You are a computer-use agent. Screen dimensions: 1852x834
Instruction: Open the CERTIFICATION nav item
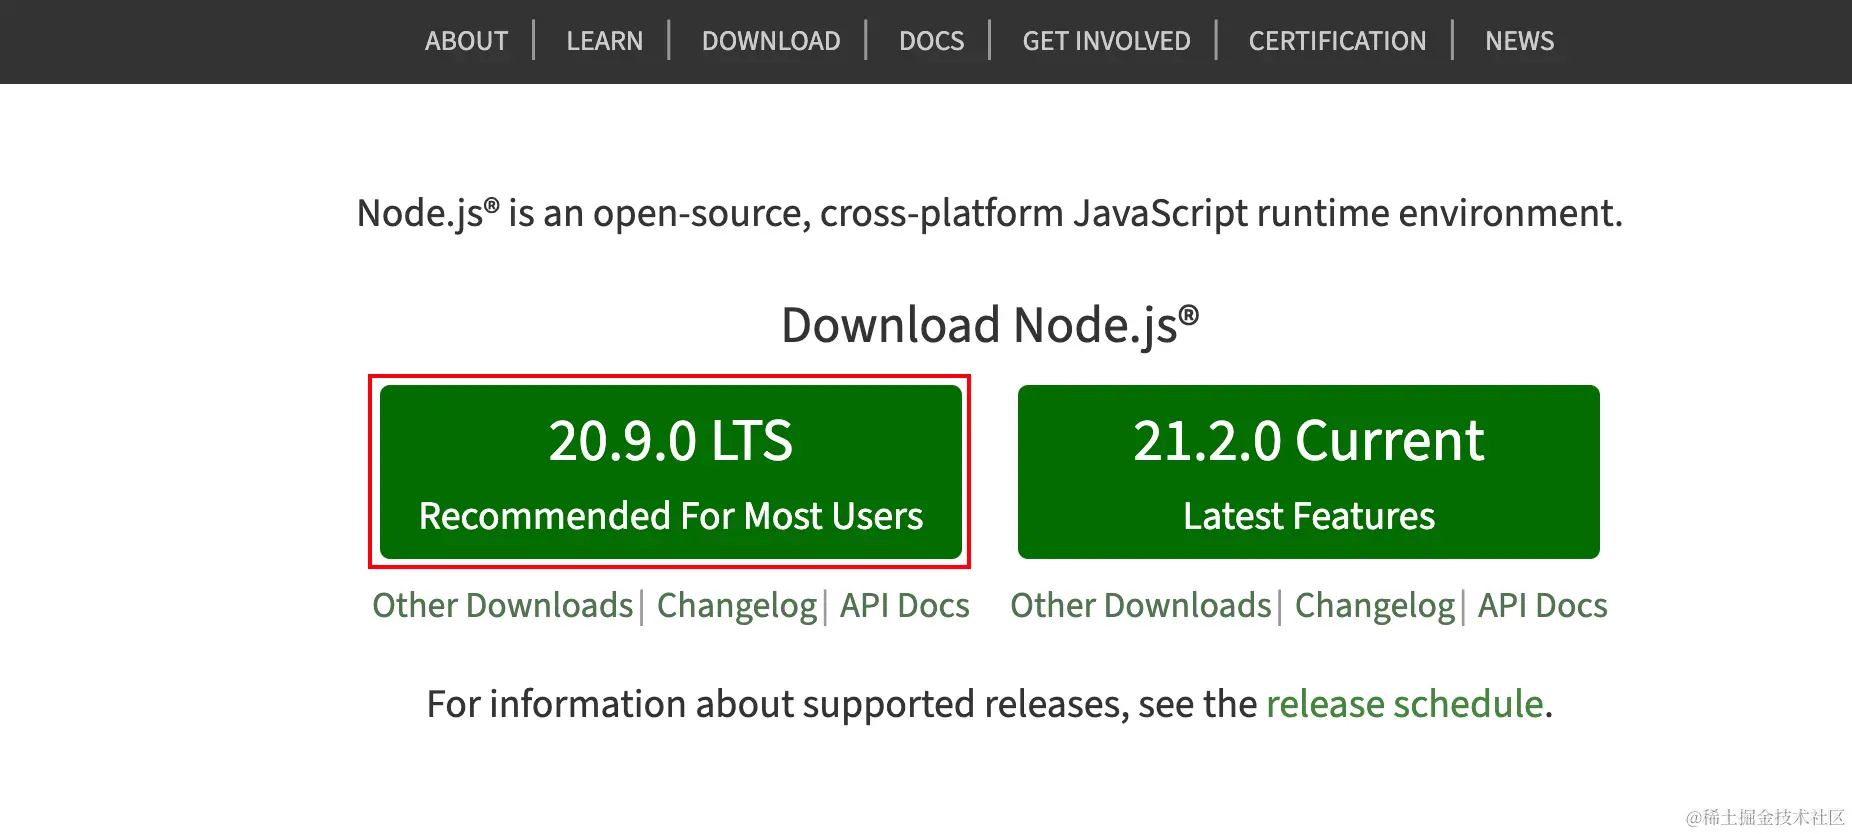(1337, 41)
